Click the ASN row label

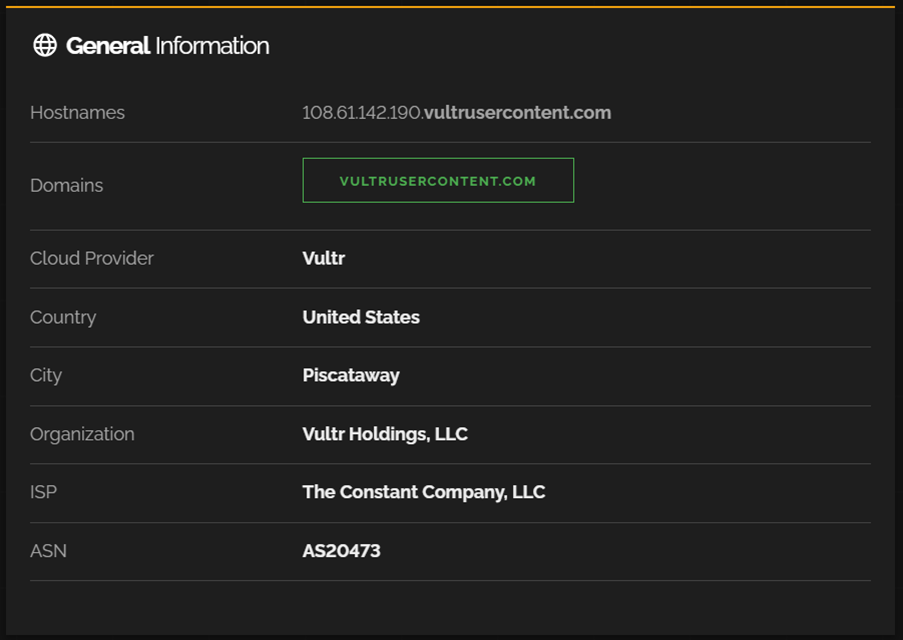click(x=48, y=551)
